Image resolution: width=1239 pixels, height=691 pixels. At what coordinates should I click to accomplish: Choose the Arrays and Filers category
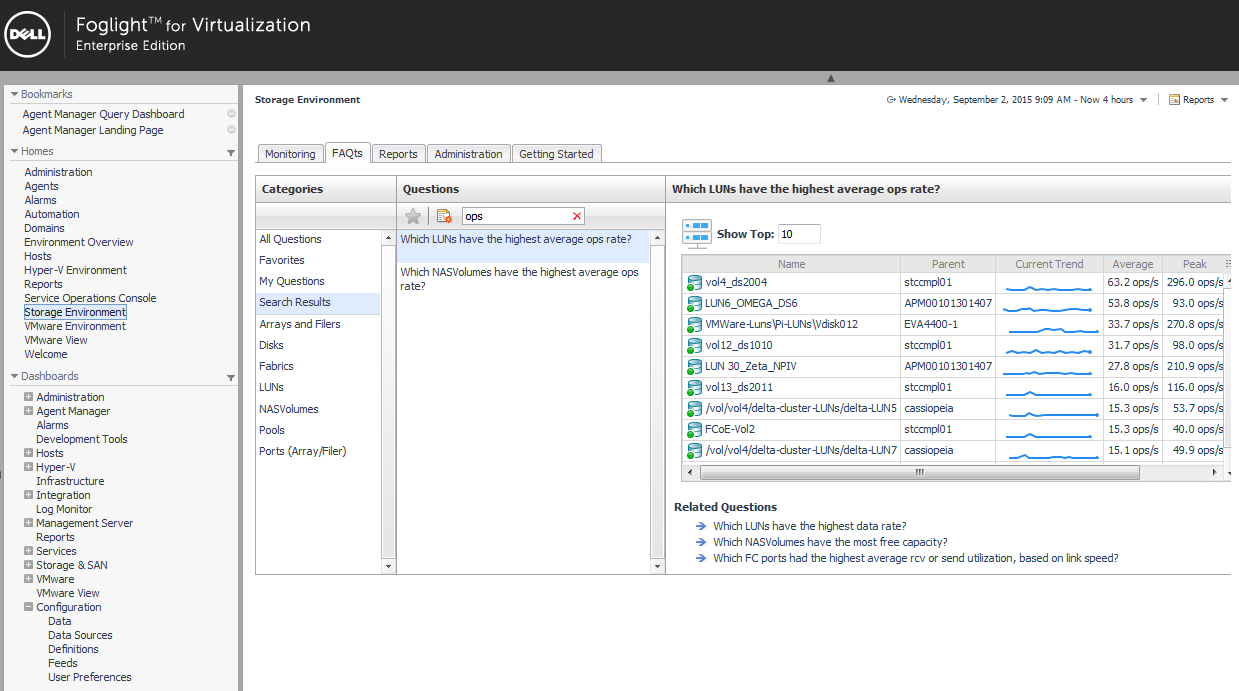click(300, 324)
